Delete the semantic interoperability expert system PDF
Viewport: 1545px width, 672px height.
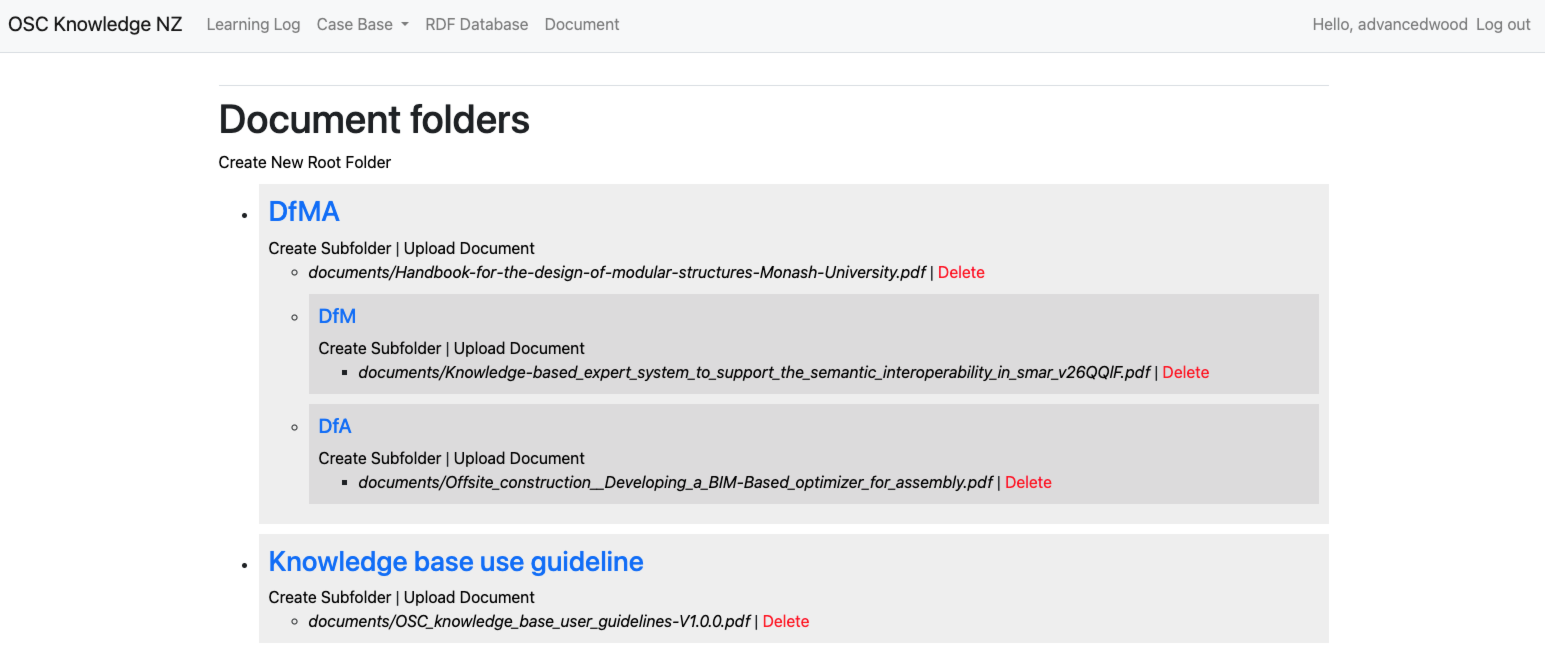(x=1185, y=371)
